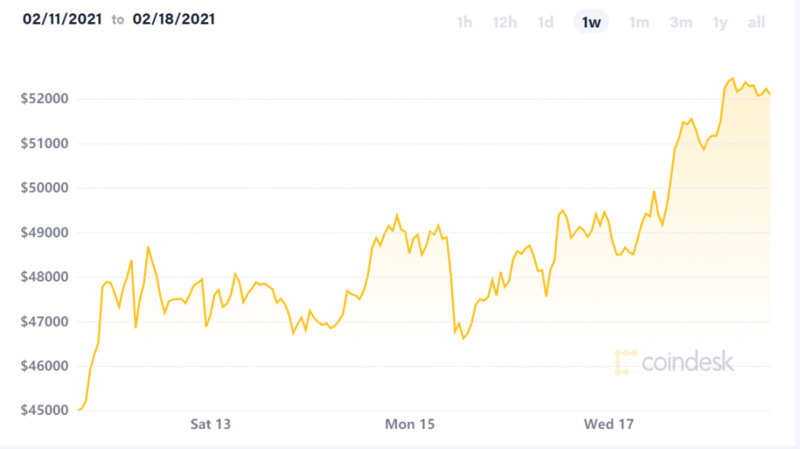Click the Wed 17 date marker

pyautogui.click(x=608, y=425)
